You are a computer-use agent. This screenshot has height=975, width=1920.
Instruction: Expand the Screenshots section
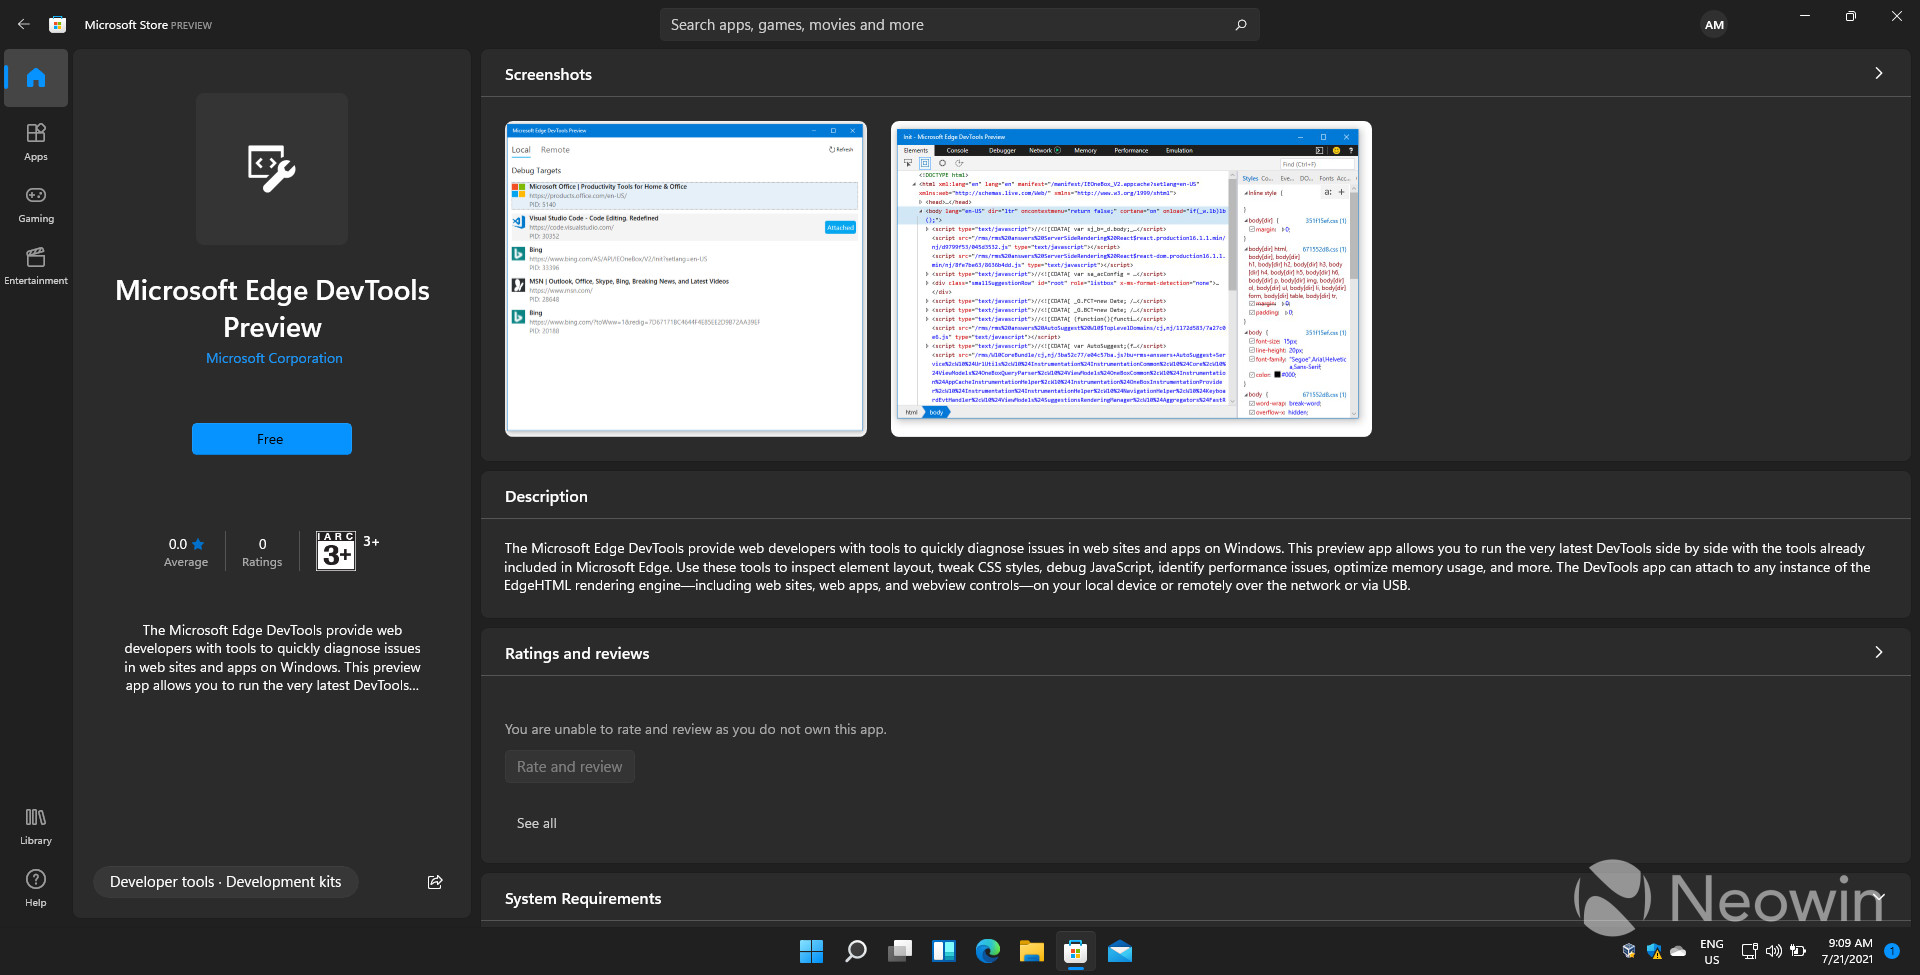[x=1877, y=73]
